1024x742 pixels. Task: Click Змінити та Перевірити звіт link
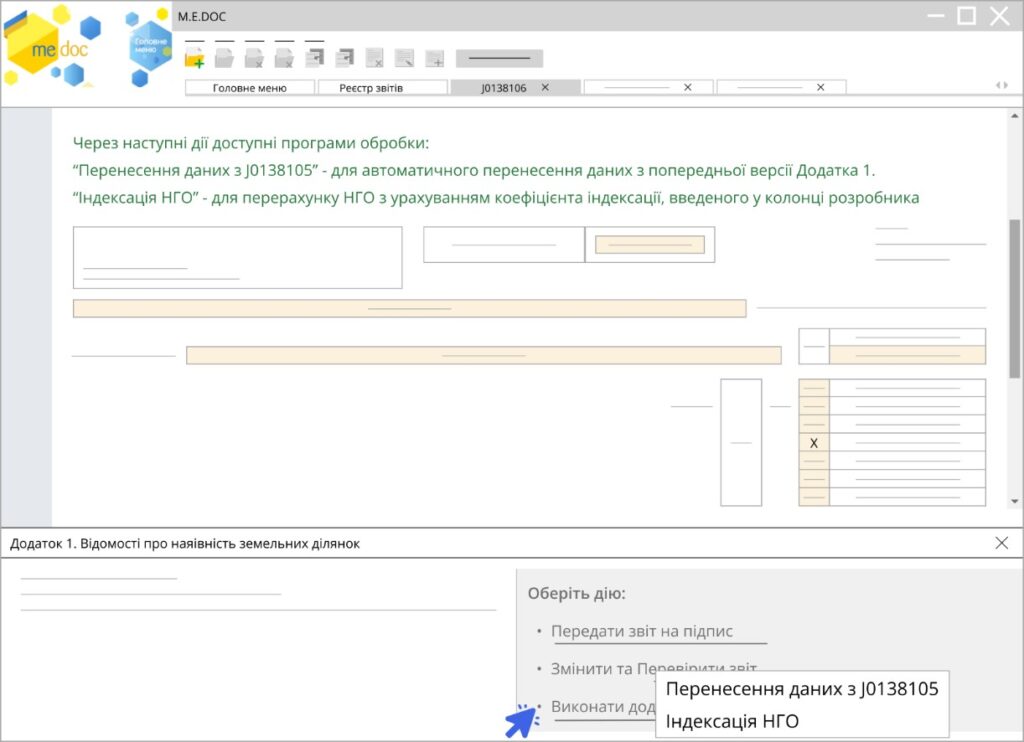[653, 668]
